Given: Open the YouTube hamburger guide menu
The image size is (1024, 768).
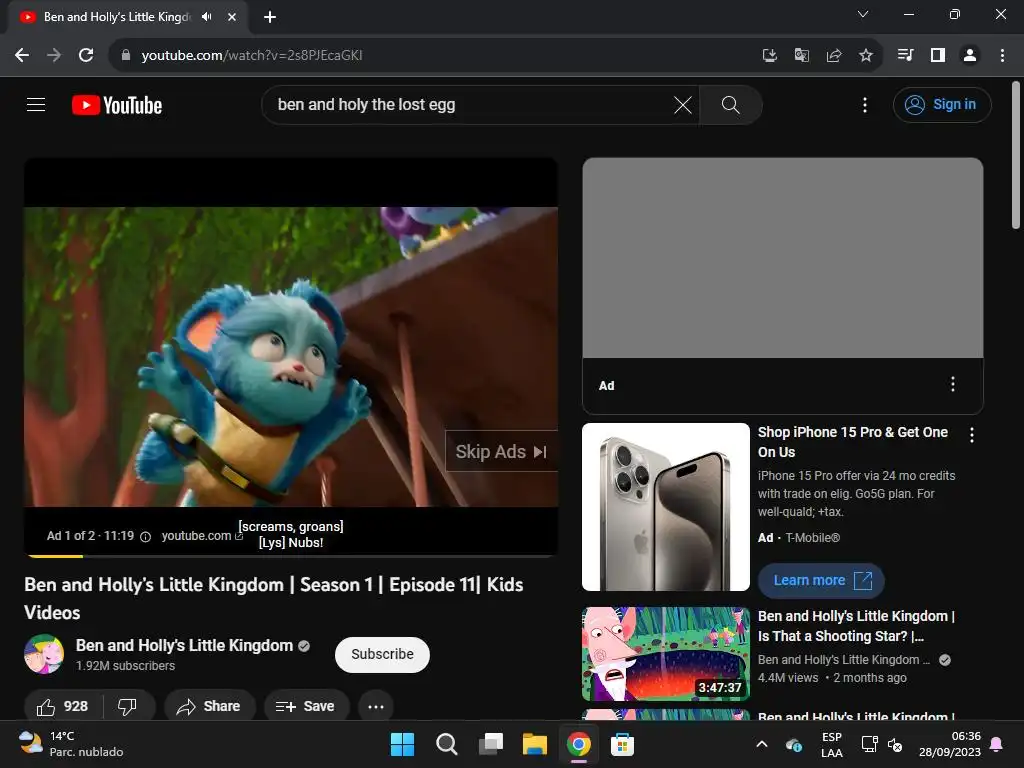Looking at the screenshot, I should (x=36, y=104).
